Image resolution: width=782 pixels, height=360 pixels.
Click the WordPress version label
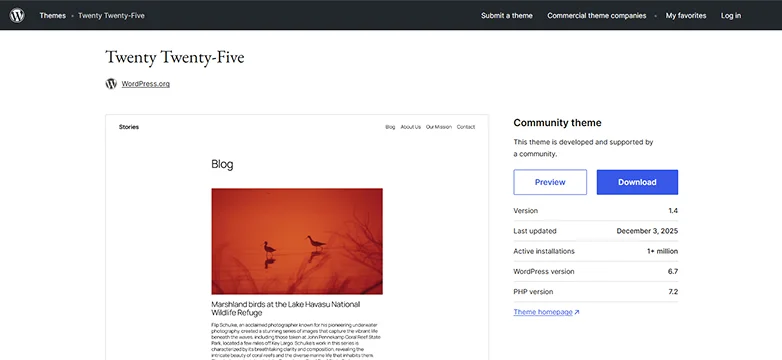coord(544,272)
